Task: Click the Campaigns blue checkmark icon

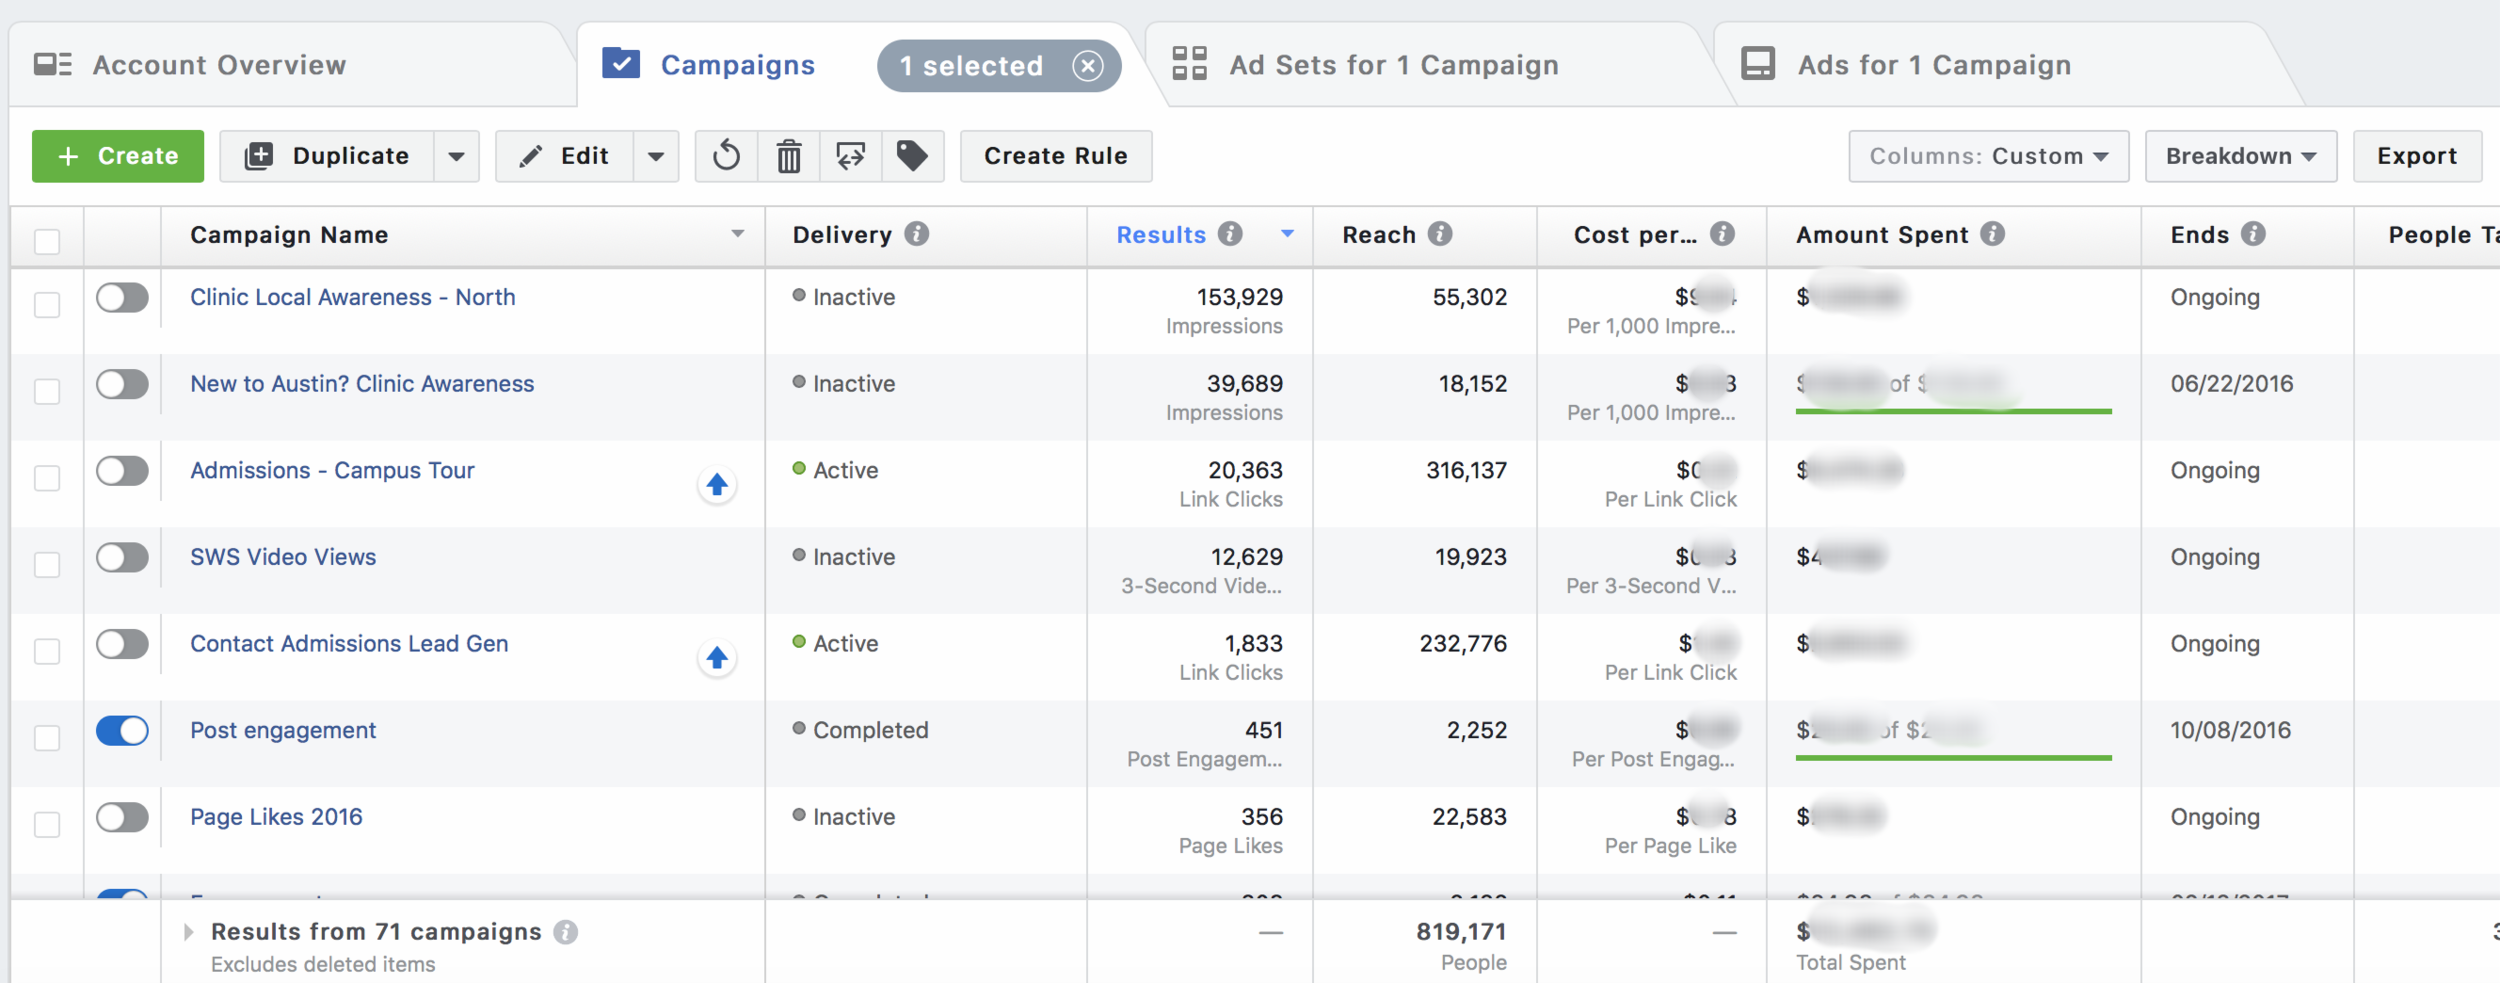Action: (621, 64)
